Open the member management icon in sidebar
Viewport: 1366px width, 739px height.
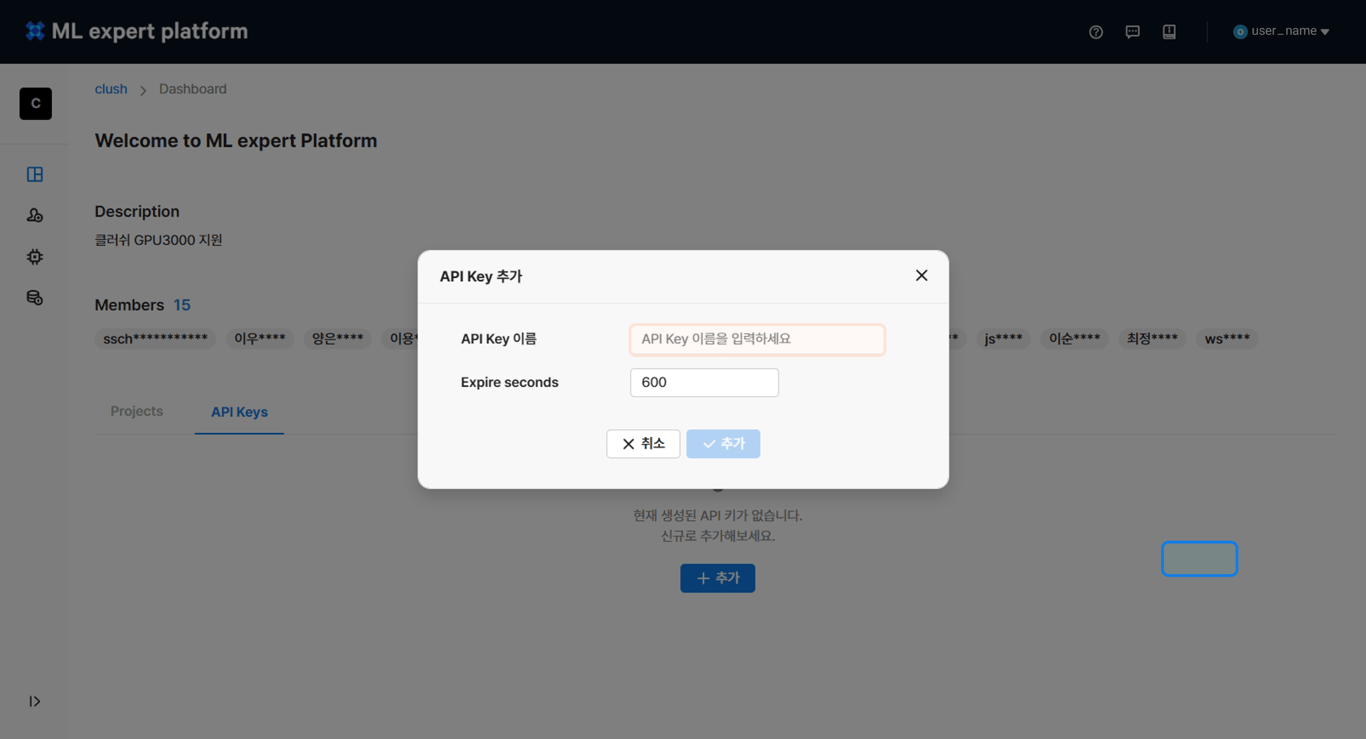[35, 215]
